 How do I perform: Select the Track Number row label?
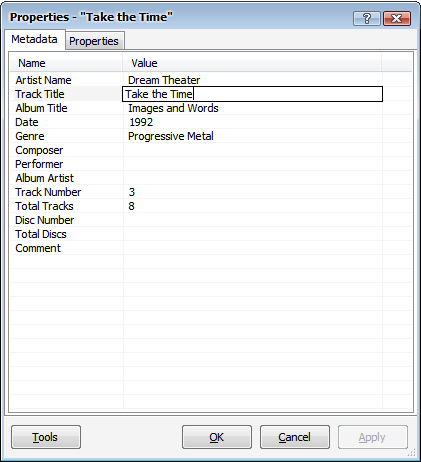[48, 192]
